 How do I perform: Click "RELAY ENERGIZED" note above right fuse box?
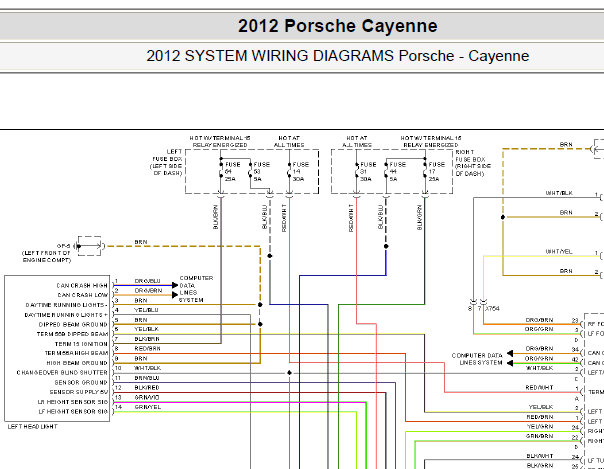(431, 145)
